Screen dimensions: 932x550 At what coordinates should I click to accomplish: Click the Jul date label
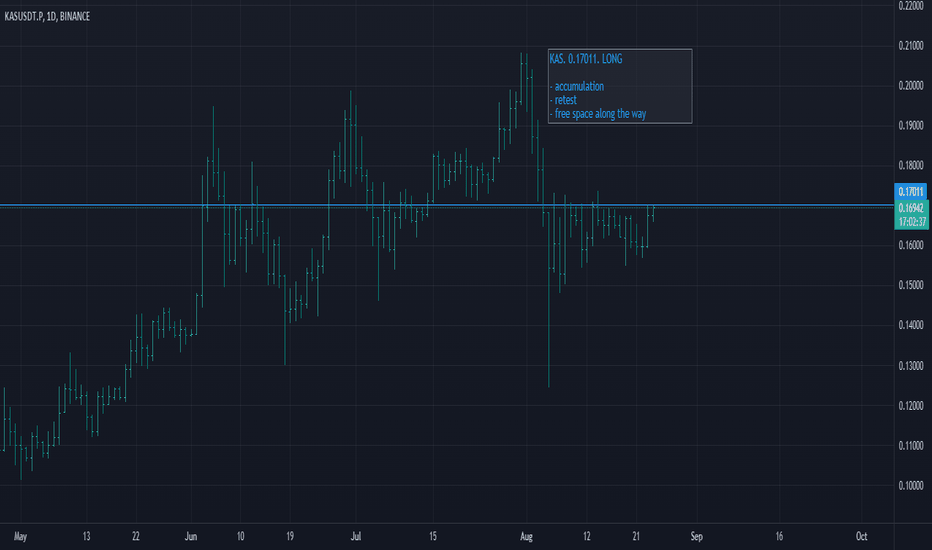355,536
